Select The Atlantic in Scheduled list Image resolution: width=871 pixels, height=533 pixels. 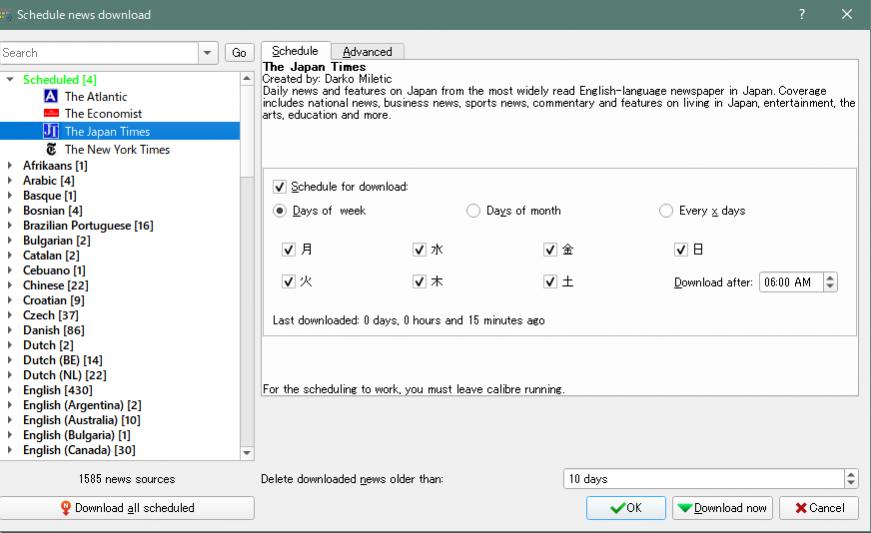96,97
